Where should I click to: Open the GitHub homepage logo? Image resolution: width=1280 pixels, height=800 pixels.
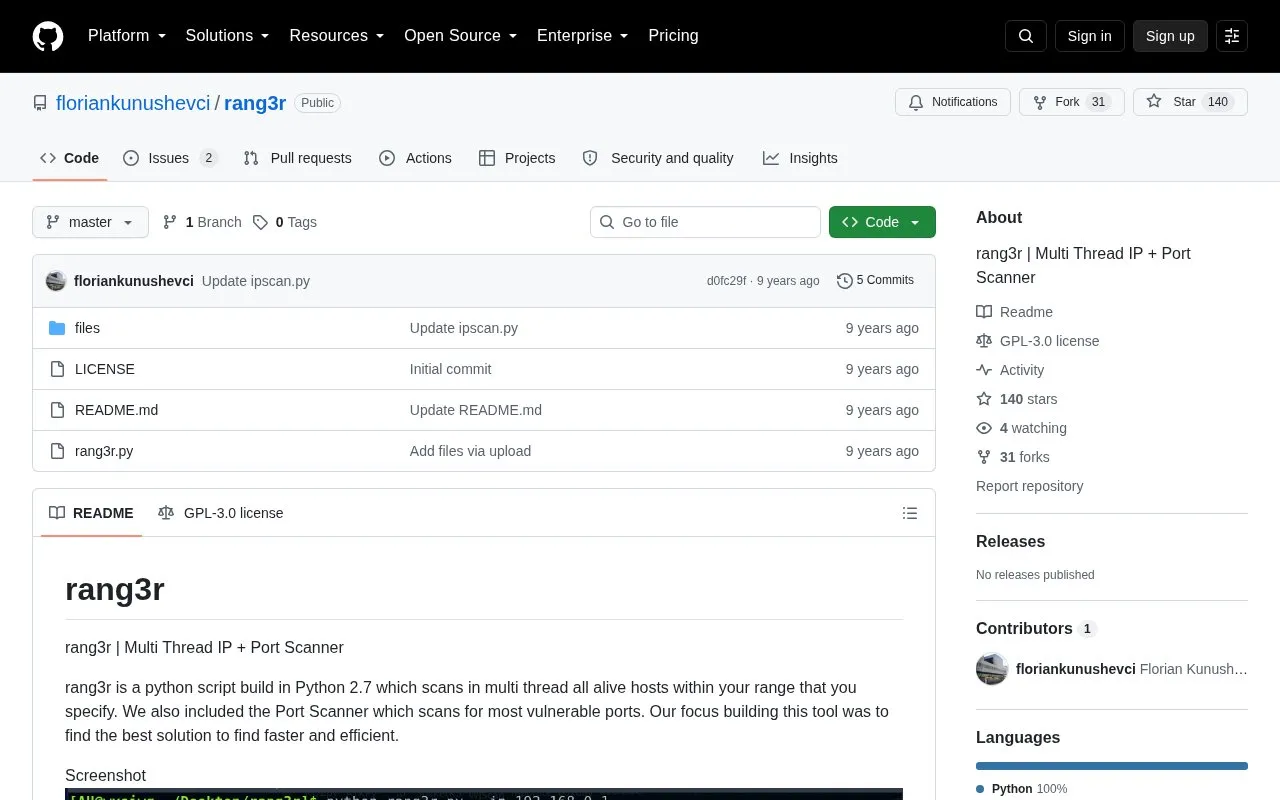point(48,36)
